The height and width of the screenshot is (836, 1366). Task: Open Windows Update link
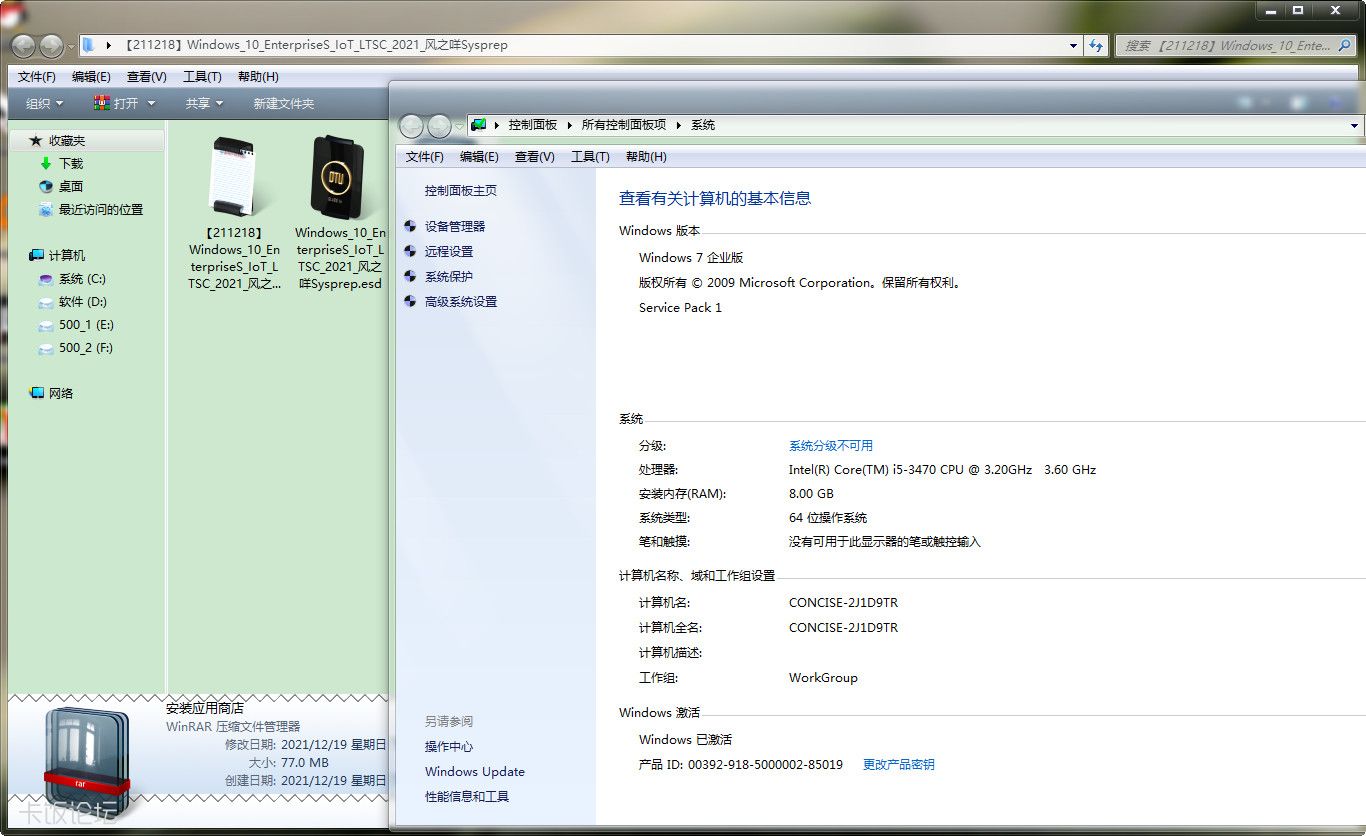tap(475, 772)
